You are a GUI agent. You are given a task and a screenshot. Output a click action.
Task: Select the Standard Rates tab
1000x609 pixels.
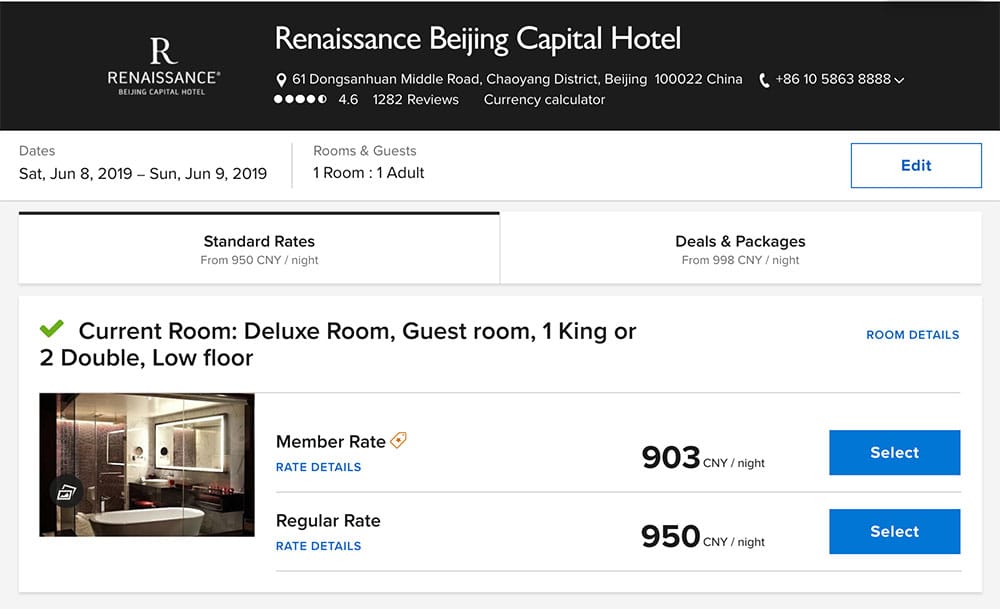pos(258,249)
